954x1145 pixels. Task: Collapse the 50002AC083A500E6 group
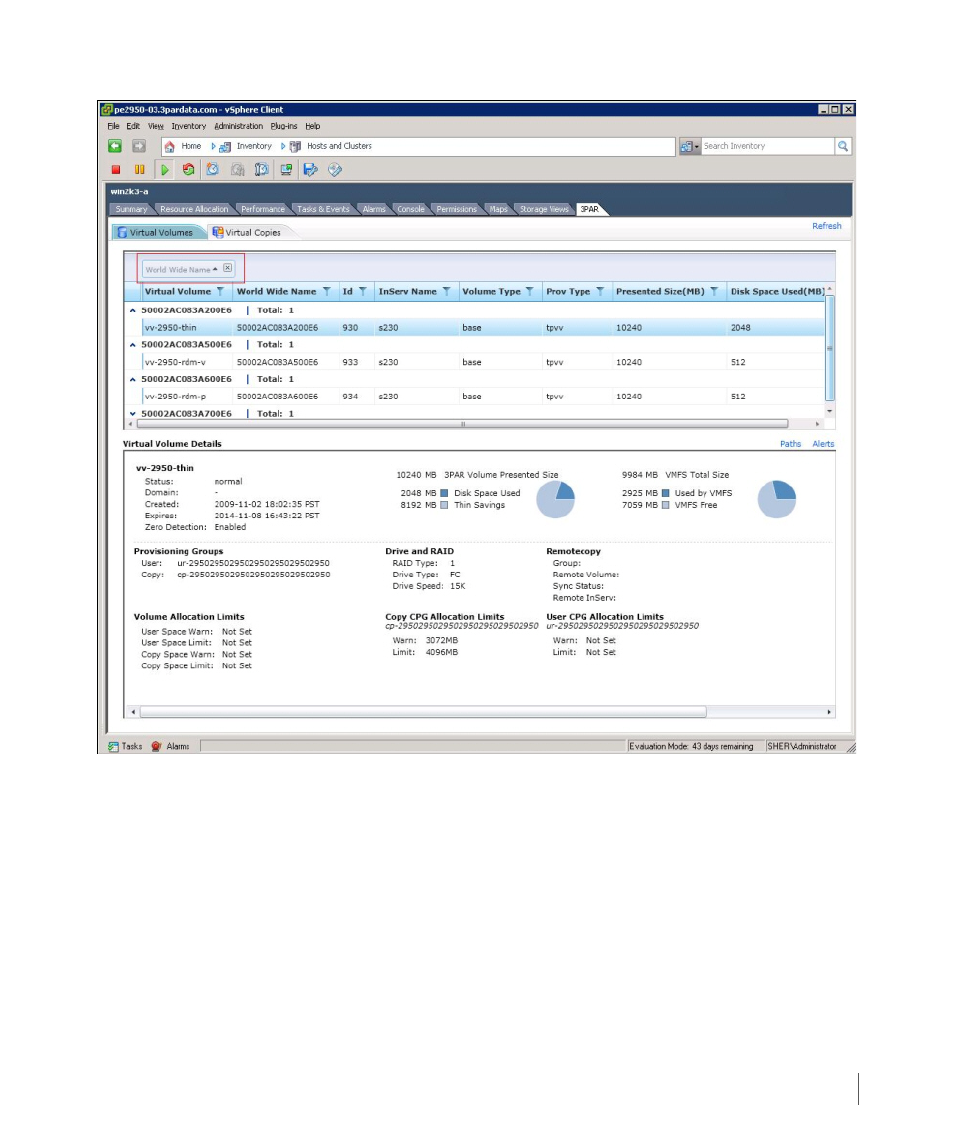[x=132, y=345]
